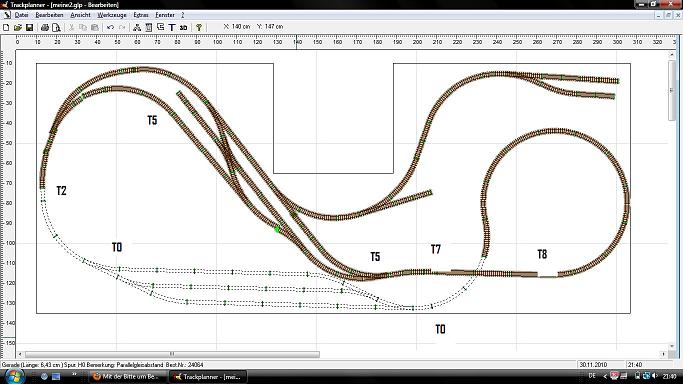Save the plan using floppy disk icon
Viewport: 683px width, 384px height.
30,27
